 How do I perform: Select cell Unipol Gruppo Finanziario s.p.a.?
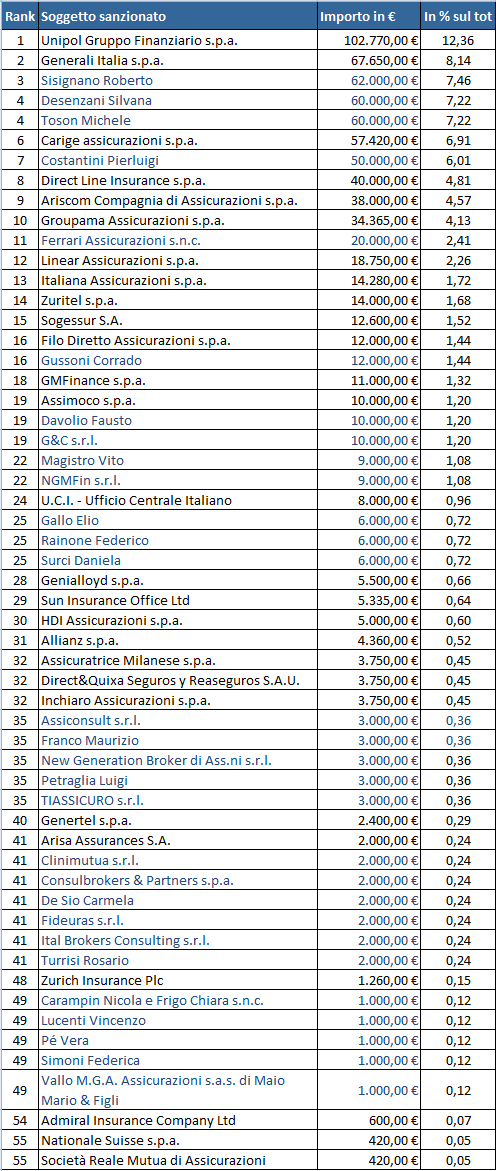coord(179,40)
